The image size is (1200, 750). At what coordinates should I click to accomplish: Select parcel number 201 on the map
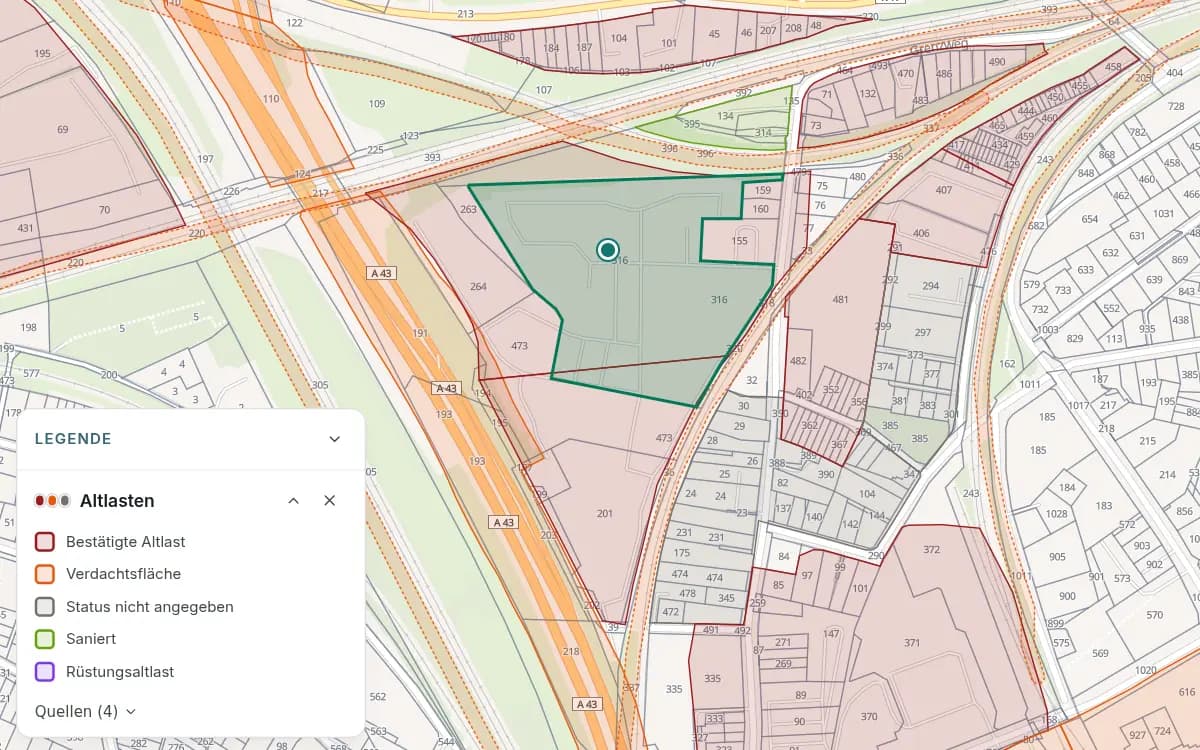click(x=605, y=513)
